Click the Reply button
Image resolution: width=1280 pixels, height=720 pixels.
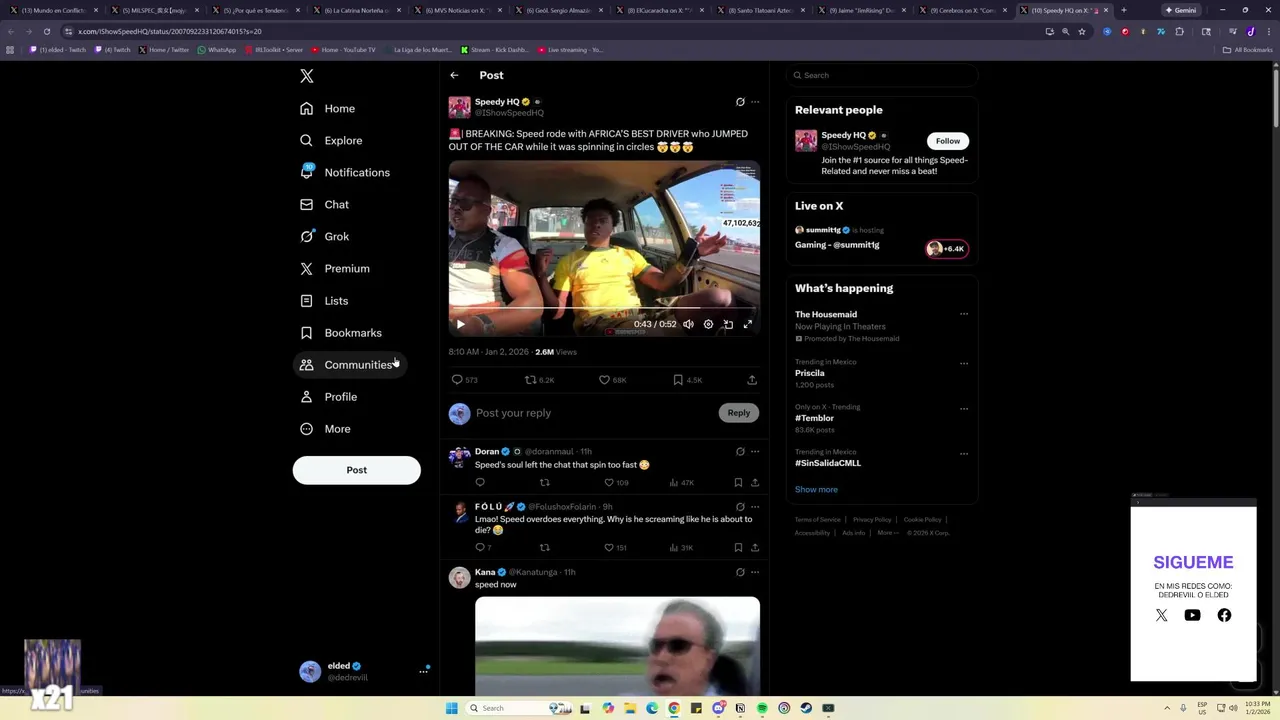(x=738, y=413)
